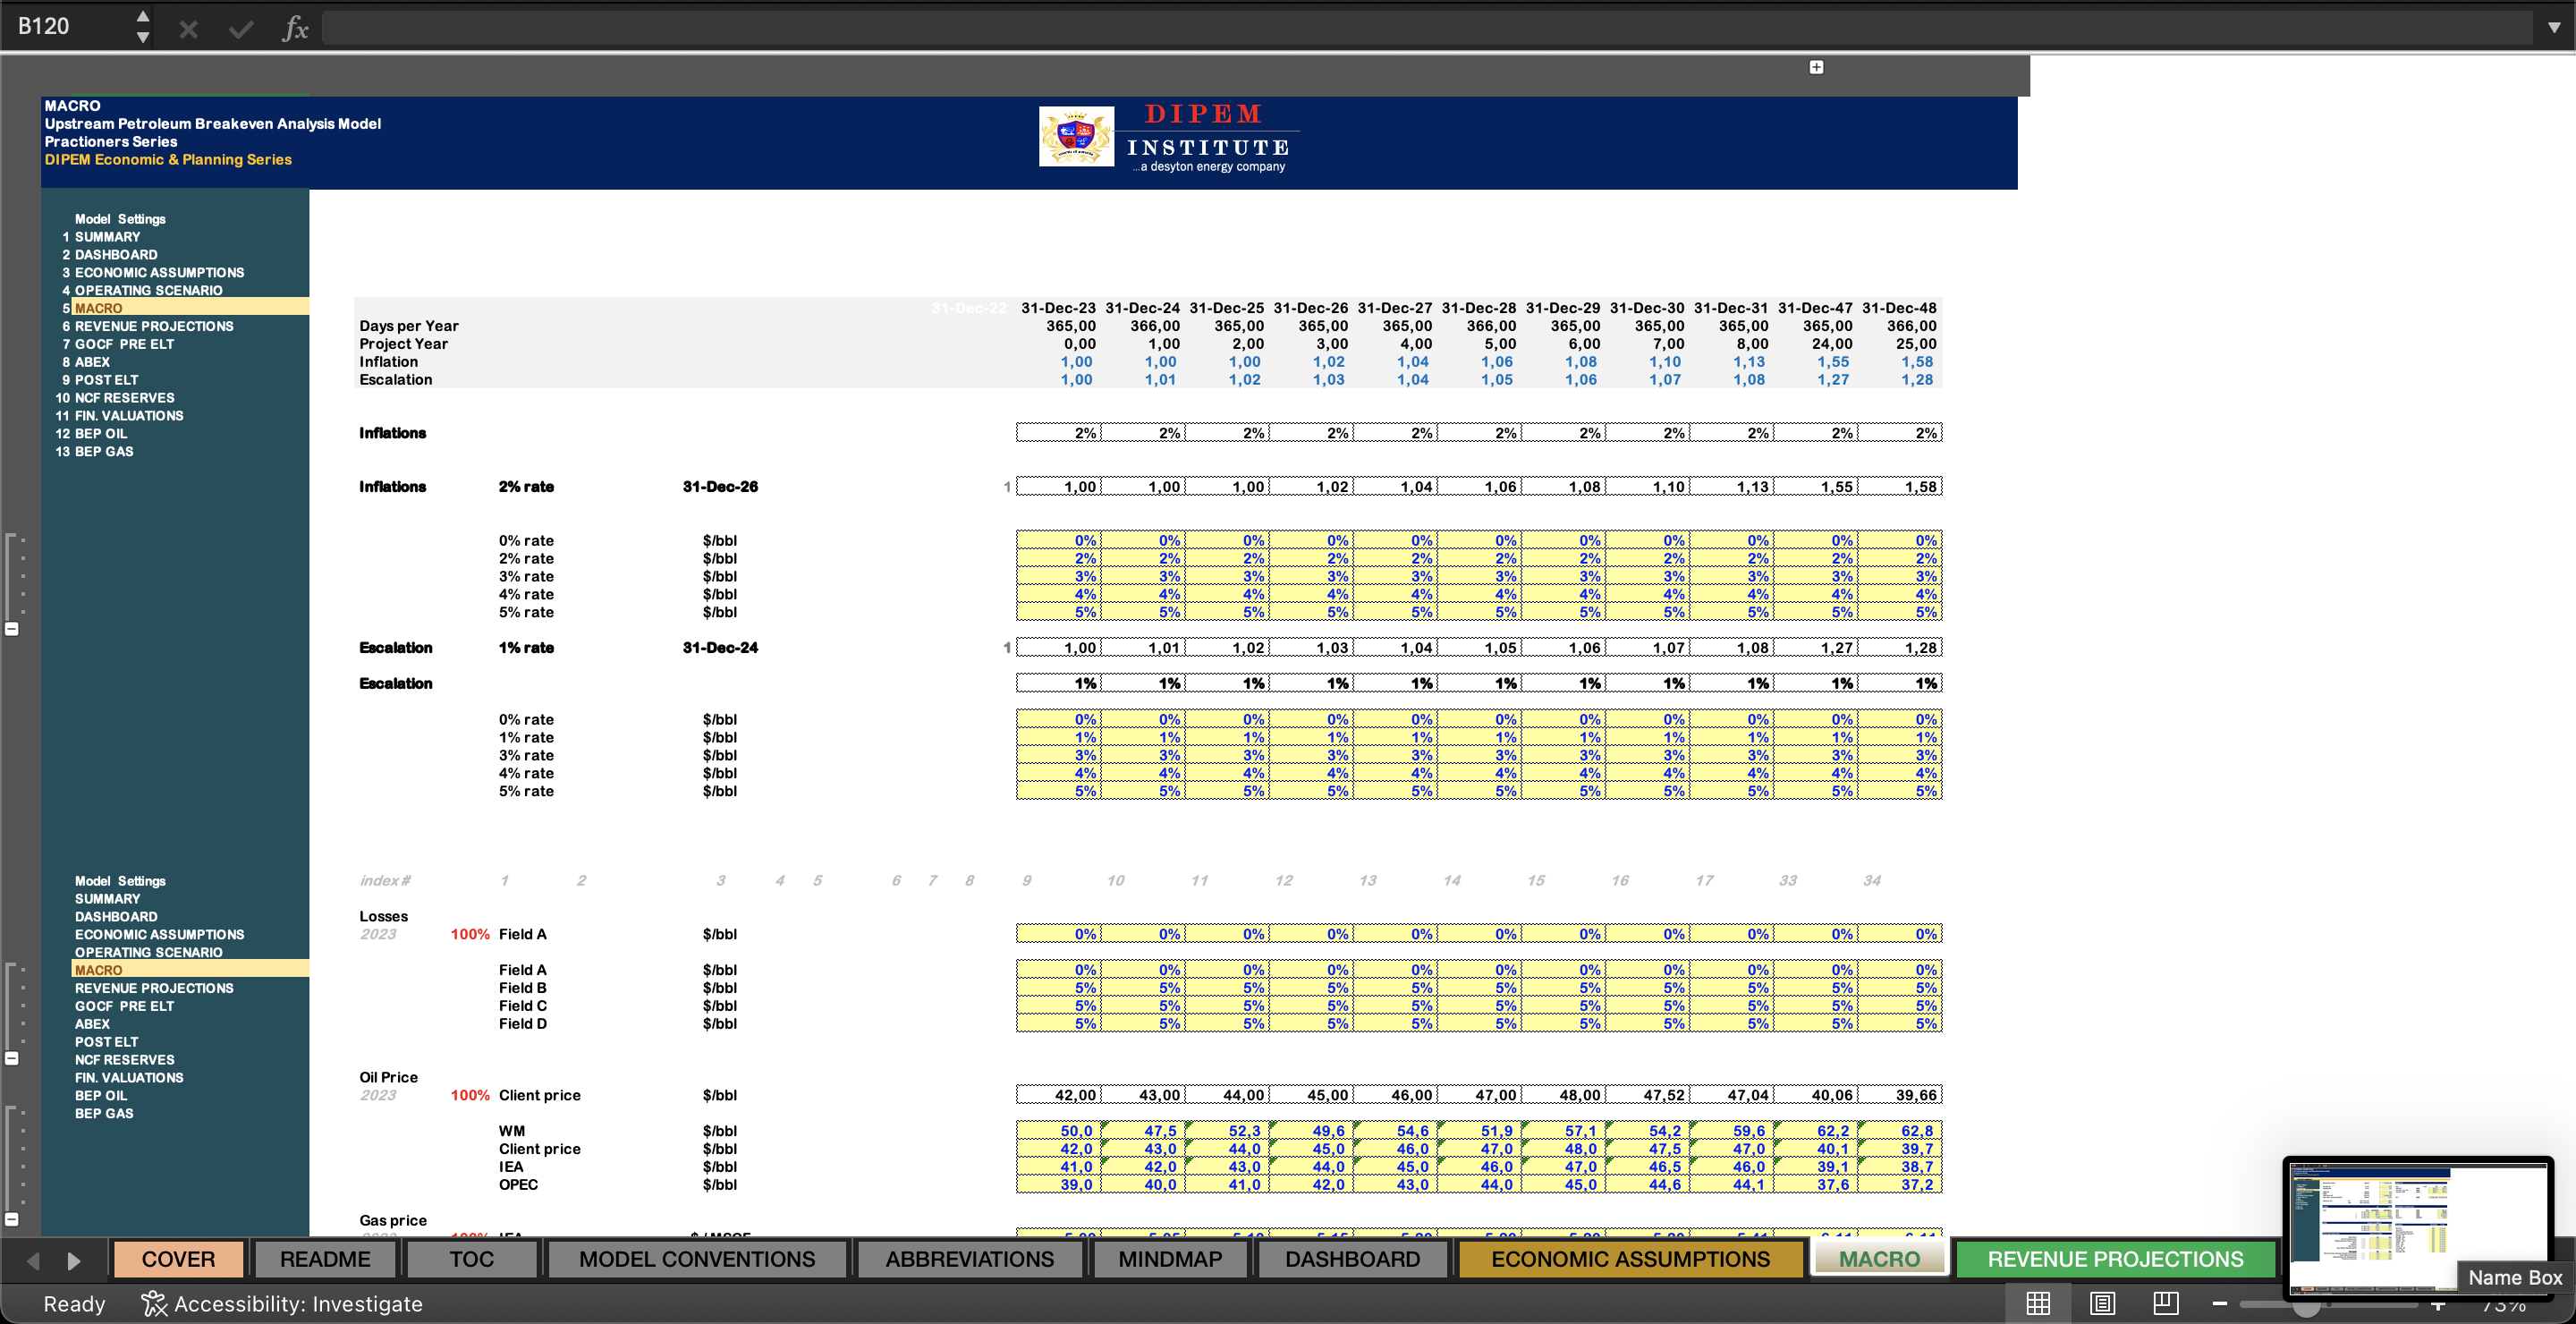The image size is (2576, 1324).
Task: Expand the column group plus button
Action: [x=1816, y=67]
